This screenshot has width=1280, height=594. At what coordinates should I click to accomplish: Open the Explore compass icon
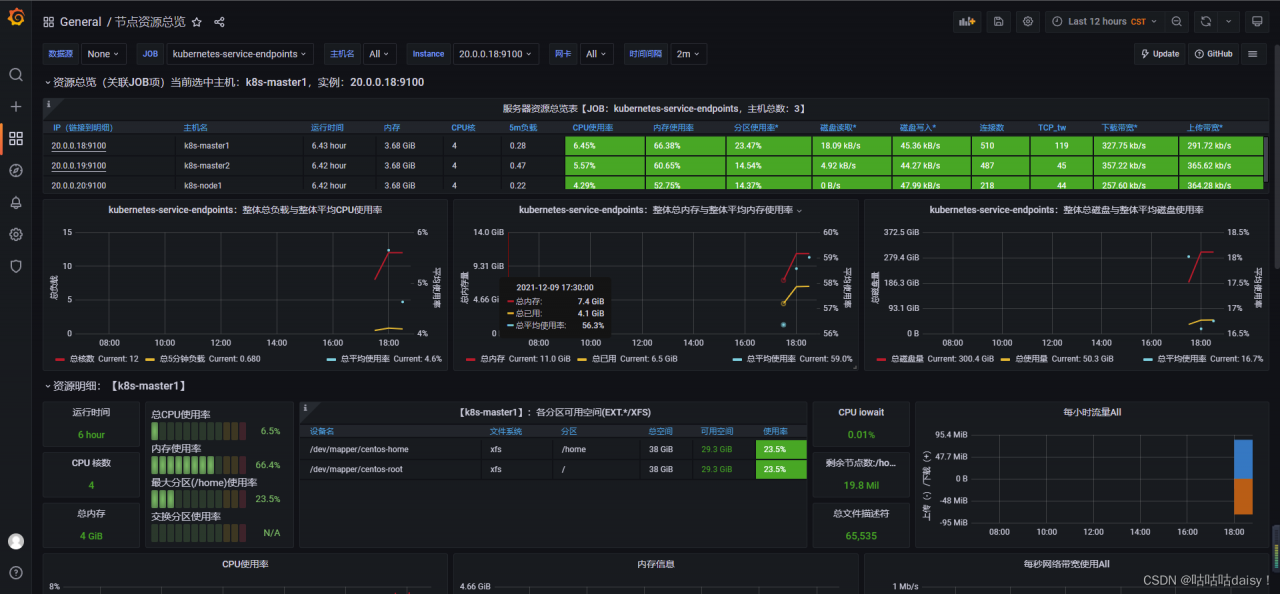click(x=16, y=170)
